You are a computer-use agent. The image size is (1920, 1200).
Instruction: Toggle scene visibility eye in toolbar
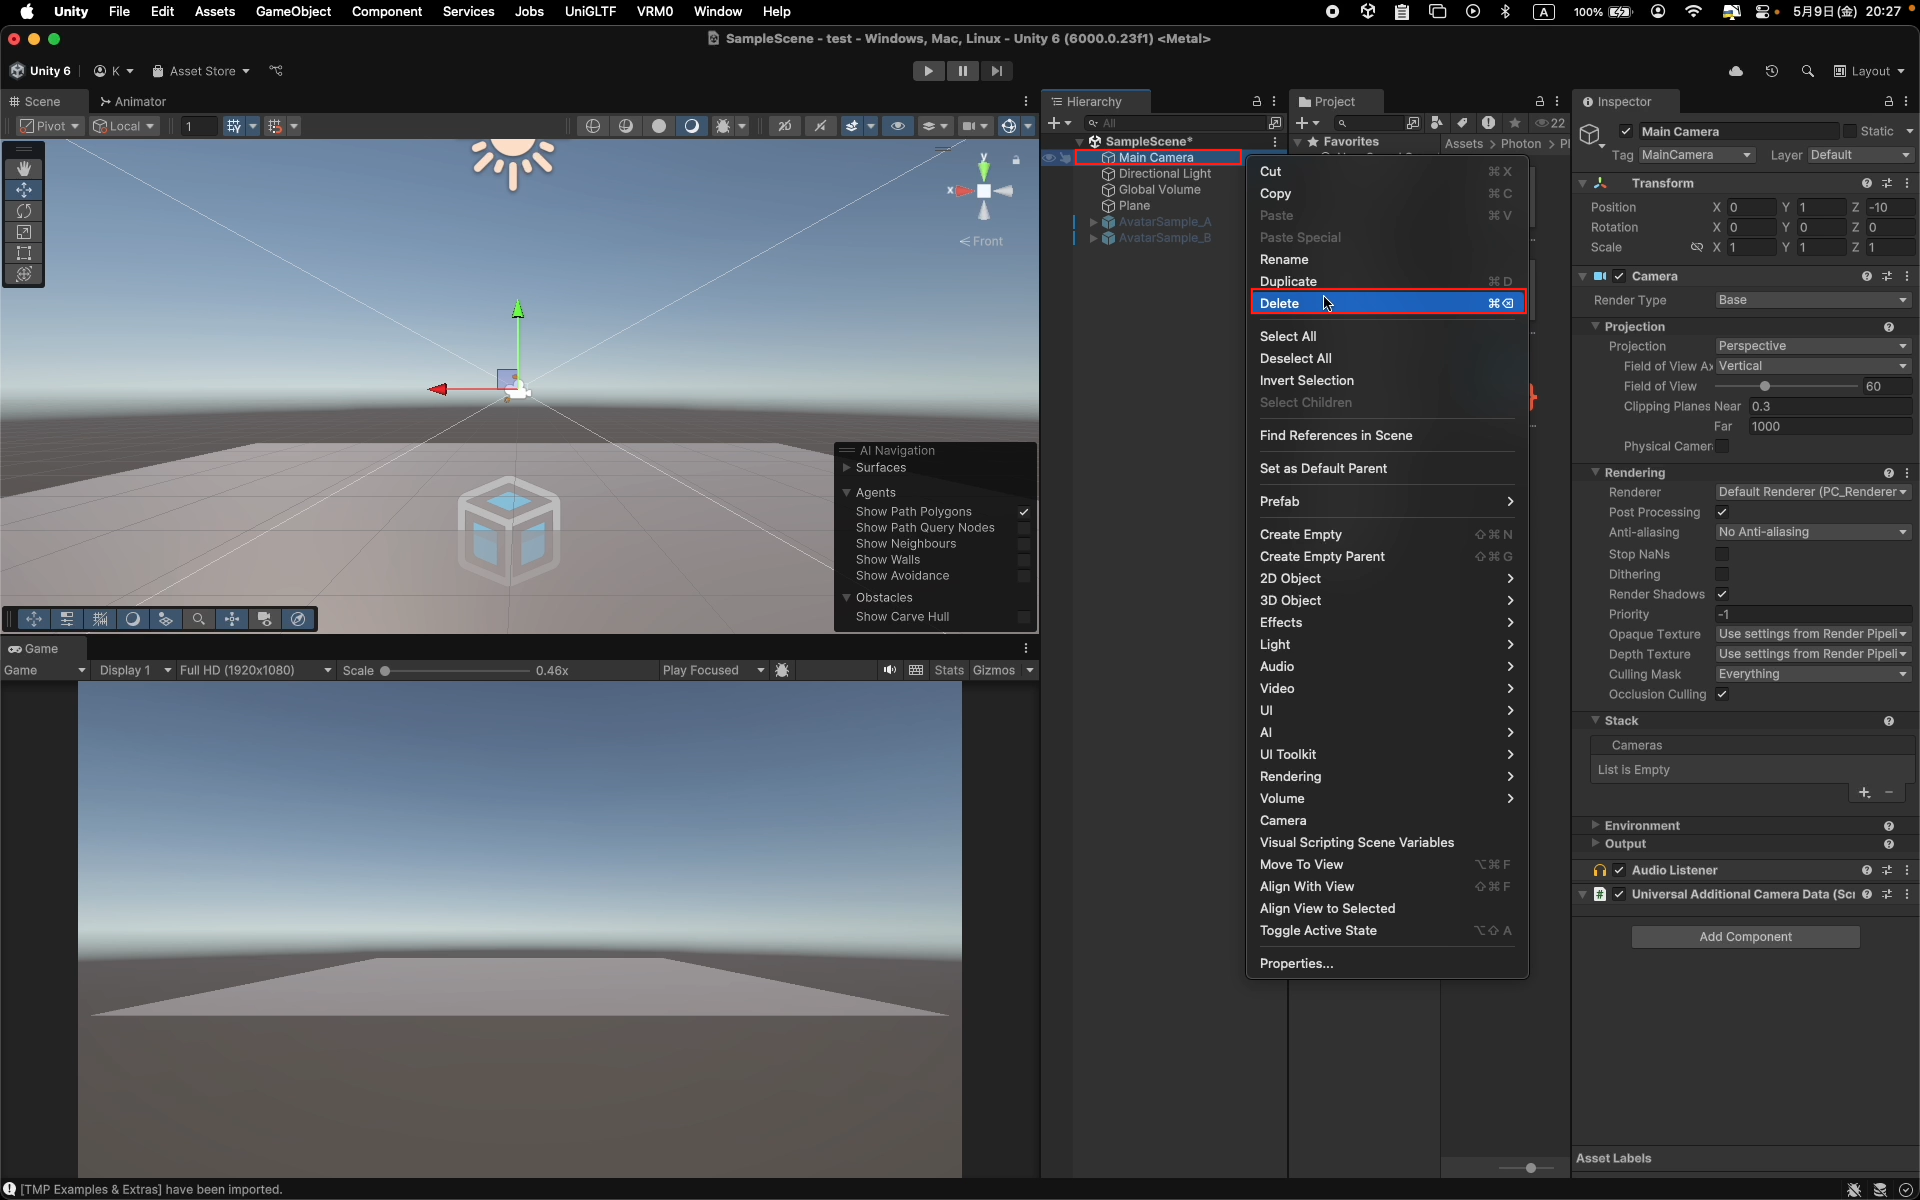(x=898, y=126)
